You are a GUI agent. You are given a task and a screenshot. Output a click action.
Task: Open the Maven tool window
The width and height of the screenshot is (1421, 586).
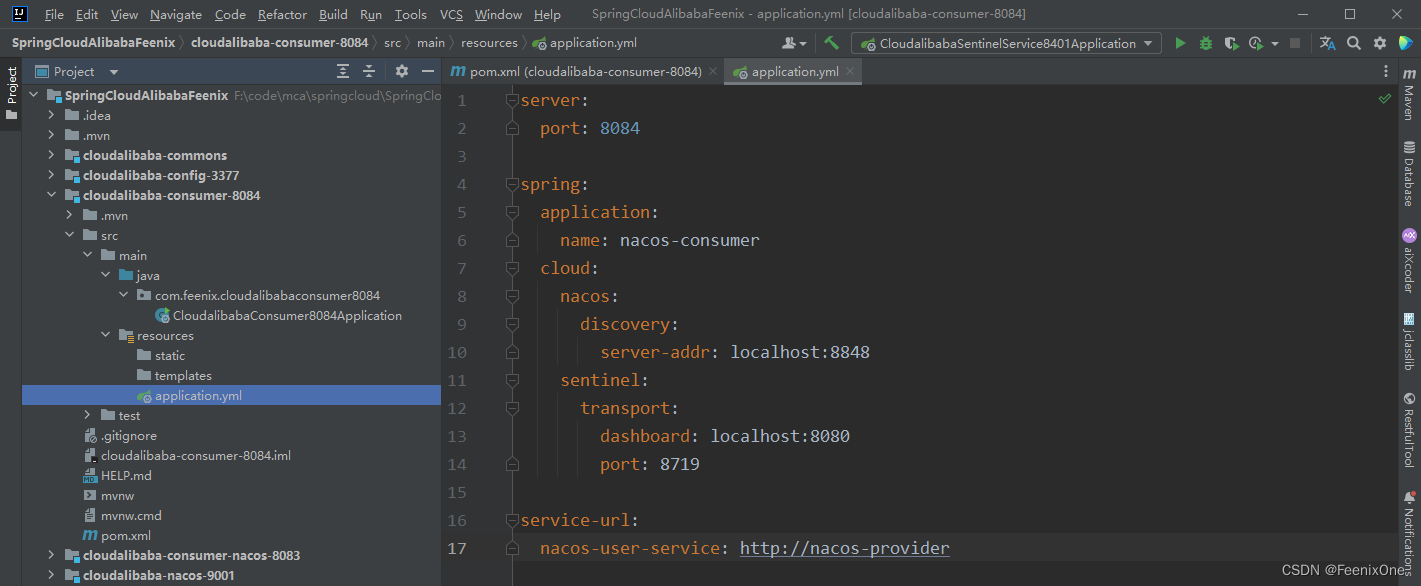pos(1409,95)
